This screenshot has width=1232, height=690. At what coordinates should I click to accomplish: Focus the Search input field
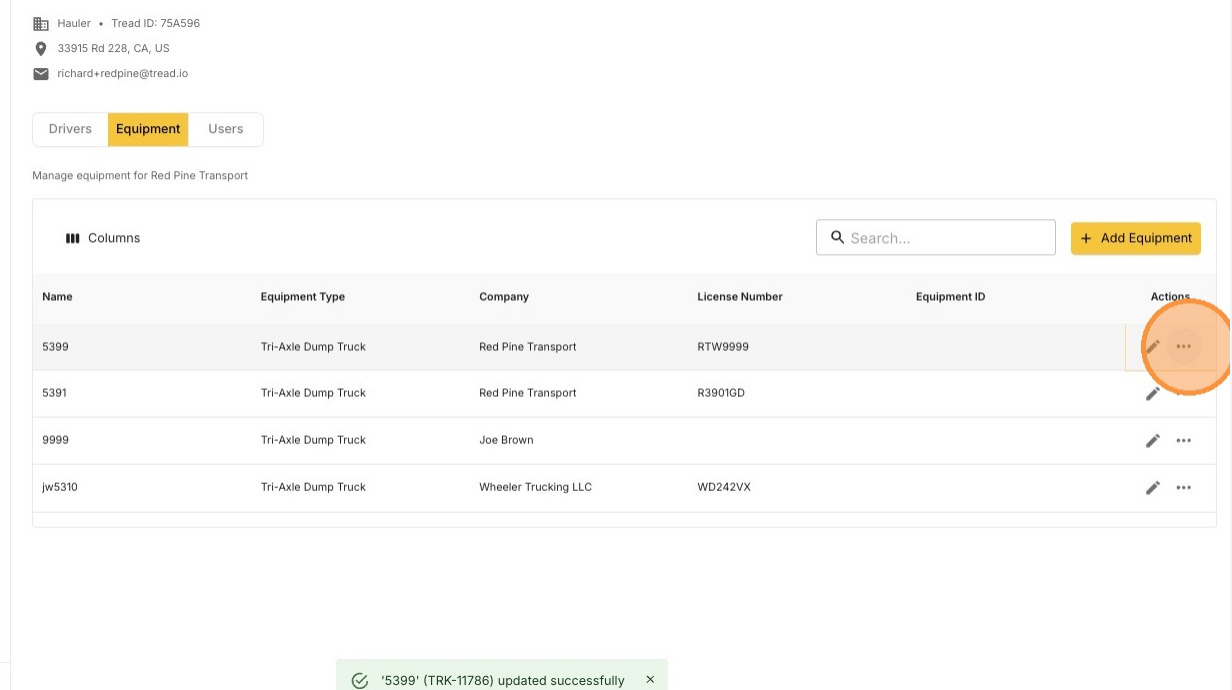[x=936, y=238]
